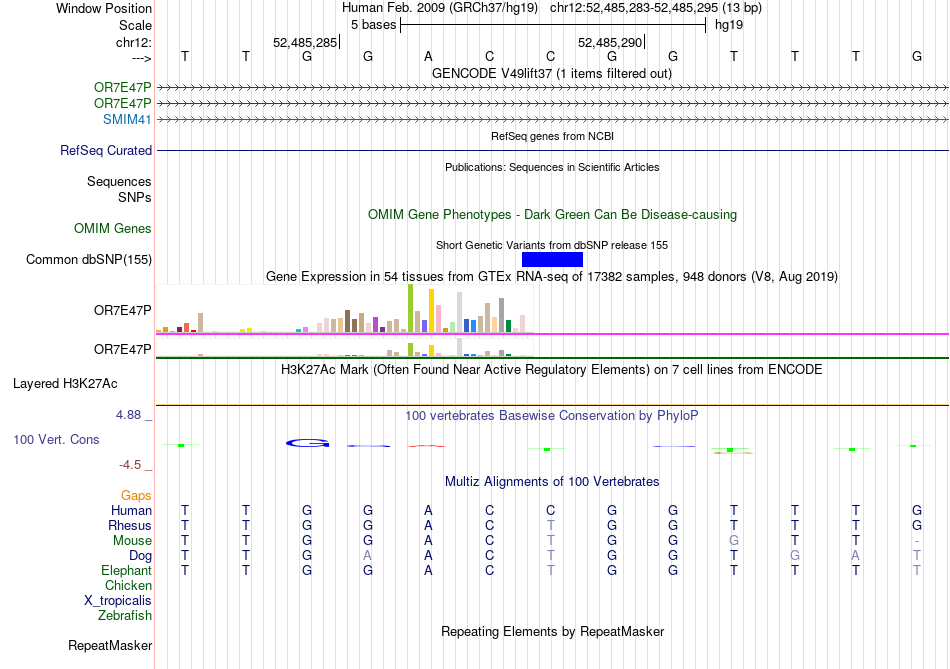Click the gray G in the Mouse alignment row
The height and width of the screenshot is (669, 950).
coord(734,541)
